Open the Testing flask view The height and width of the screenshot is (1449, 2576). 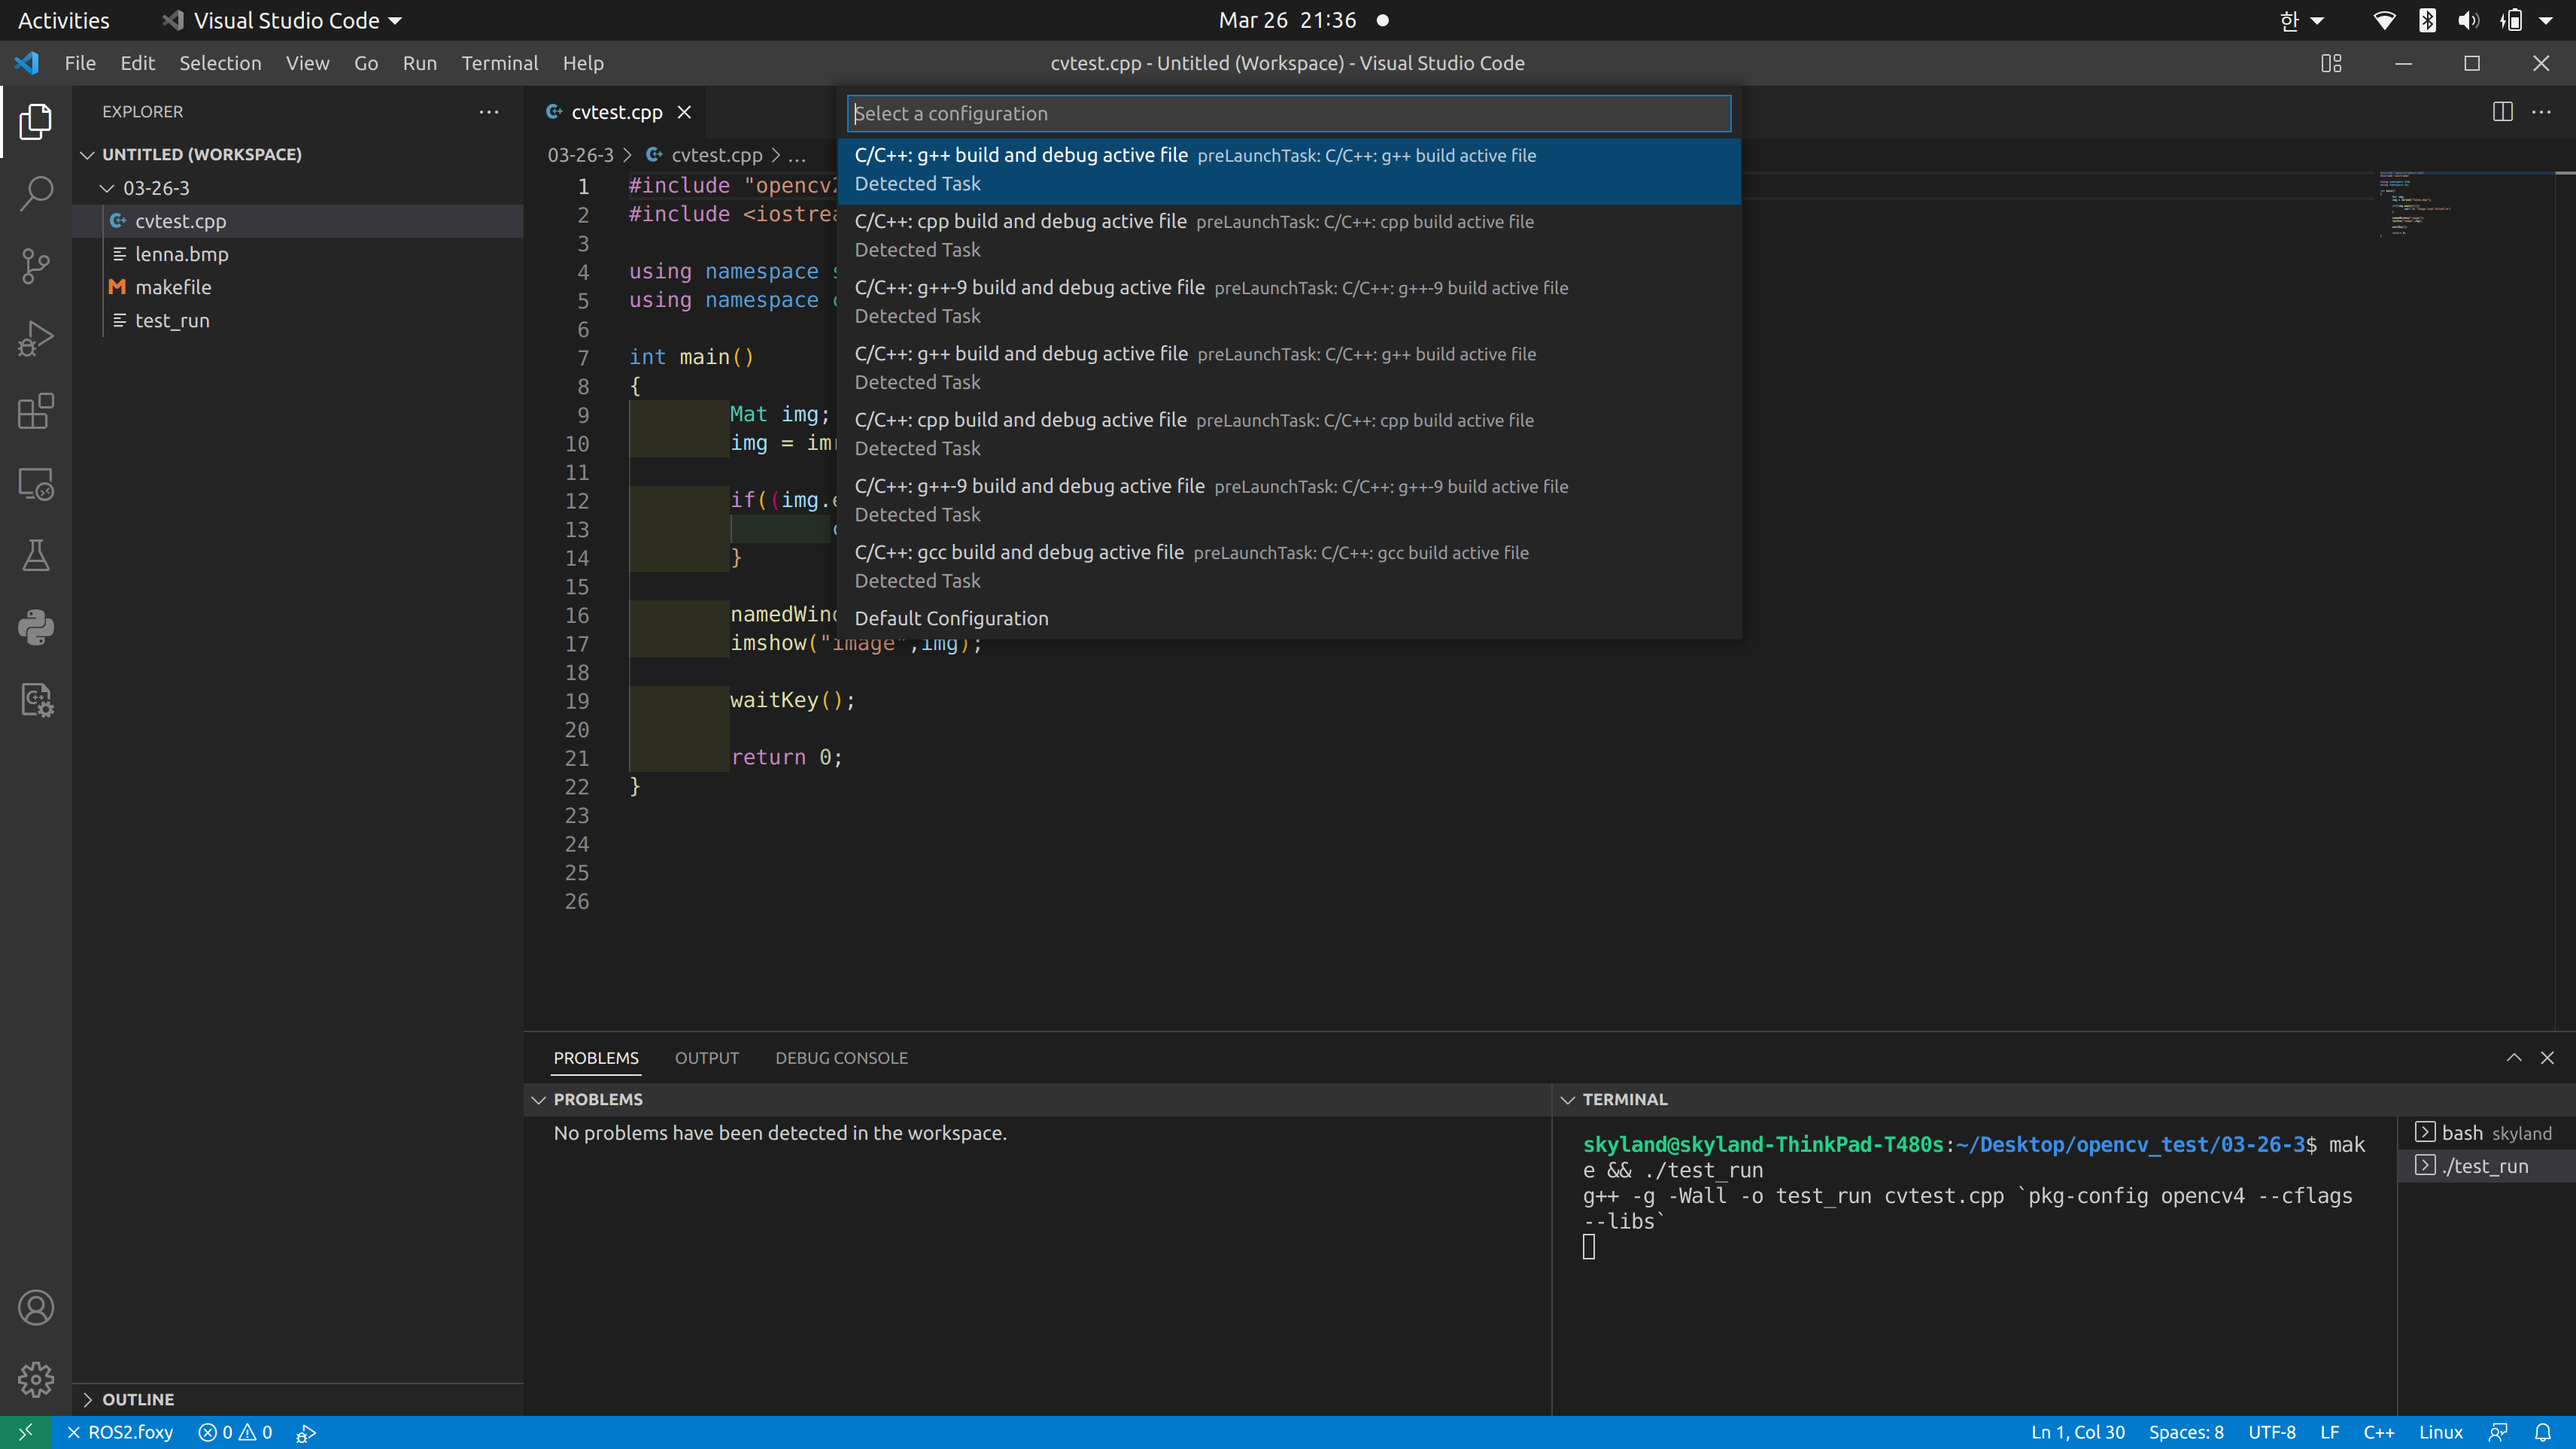tap(36, 556)
